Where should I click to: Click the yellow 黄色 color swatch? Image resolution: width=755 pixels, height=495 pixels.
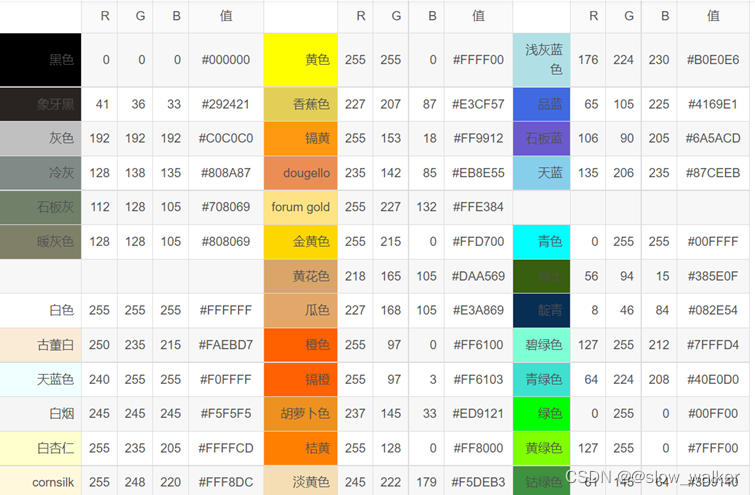coord(300,60)
